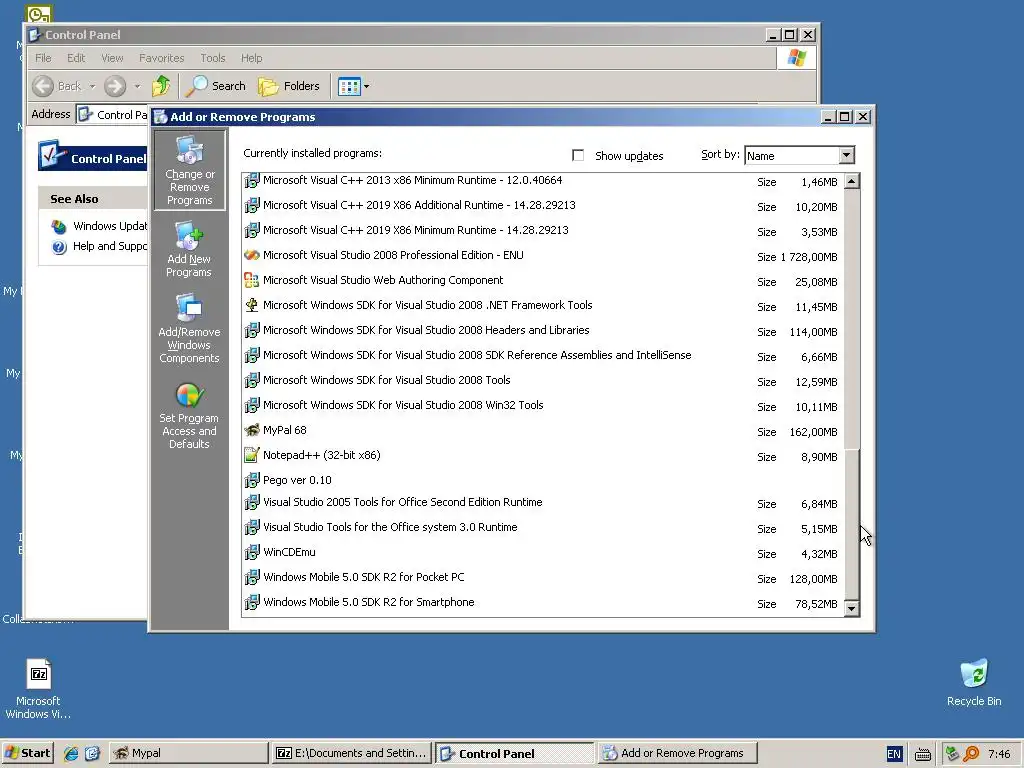Click the Up folder icon in Control Panel toolbar
The height and width of the screenshot is (768, 1024).
point(161,86)
